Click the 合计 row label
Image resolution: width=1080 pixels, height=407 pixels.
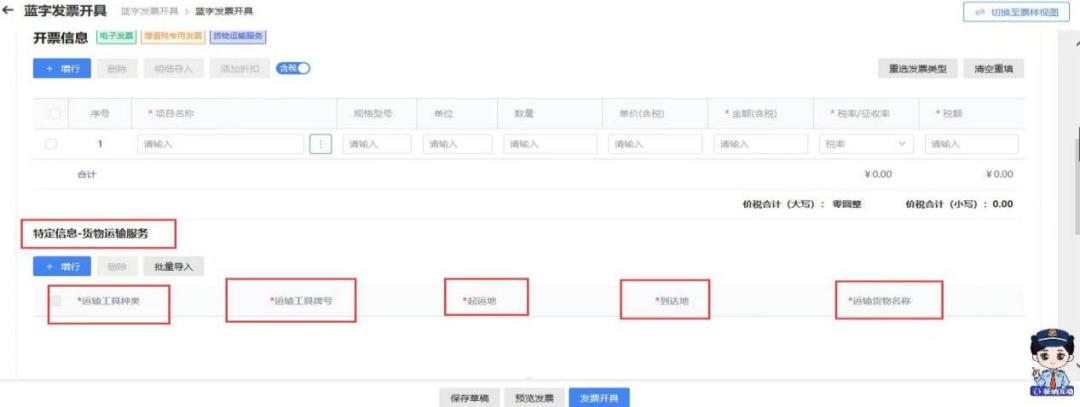[87, 174]
